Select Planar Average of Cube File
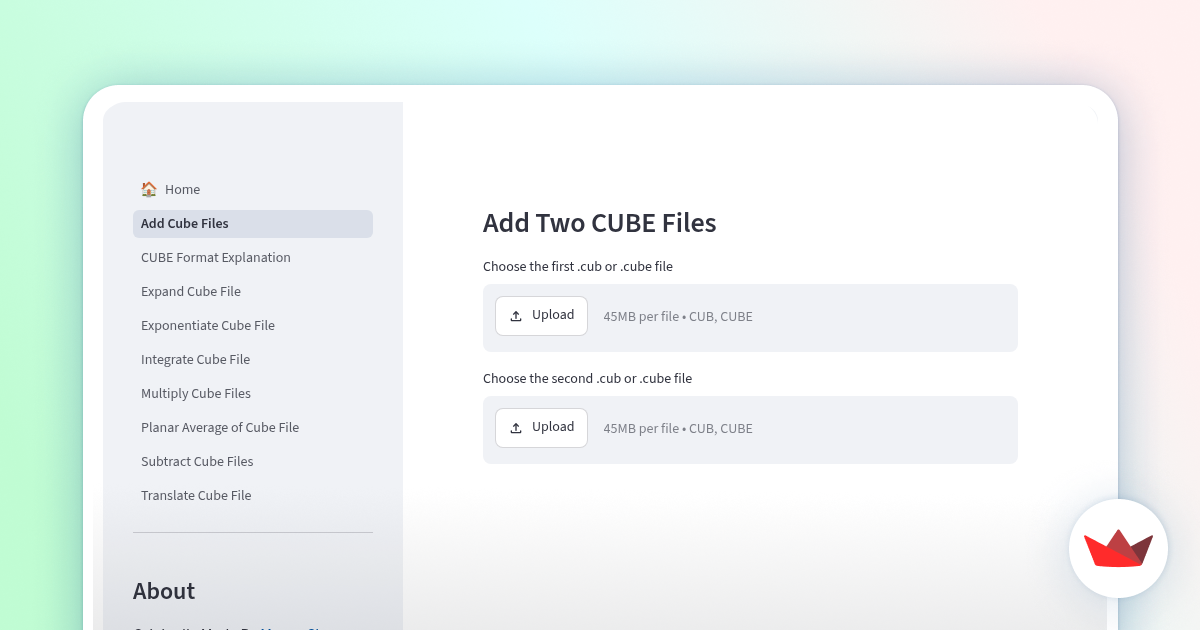 tap(252, 428)
